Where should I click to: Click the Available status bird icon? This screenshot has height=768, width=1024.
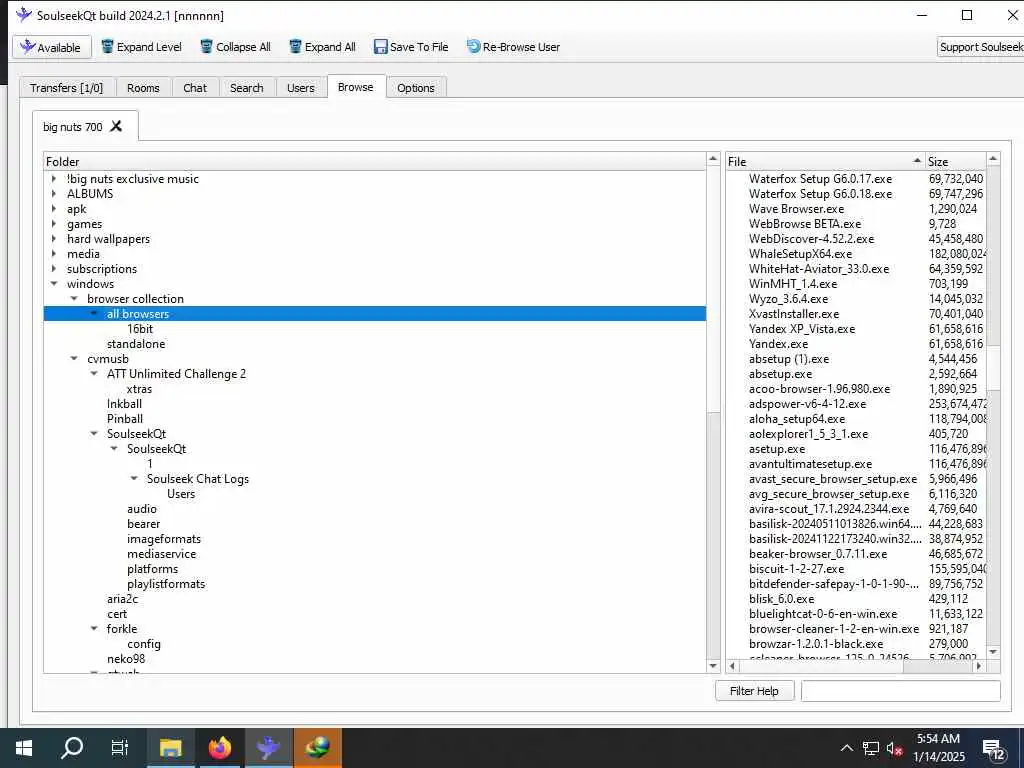pos(27,47)
